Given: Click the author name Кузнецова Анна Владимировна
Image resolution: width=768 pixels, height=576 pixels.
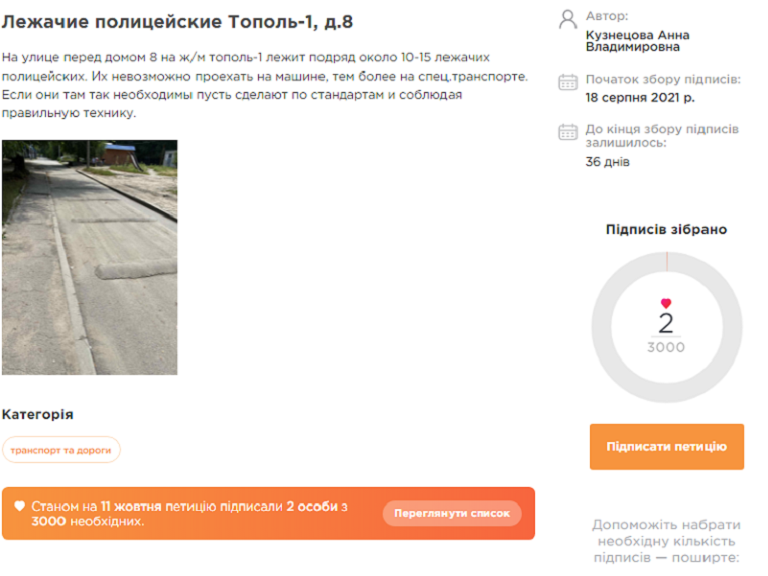Looking at the screenshot, I should [637, 41].
